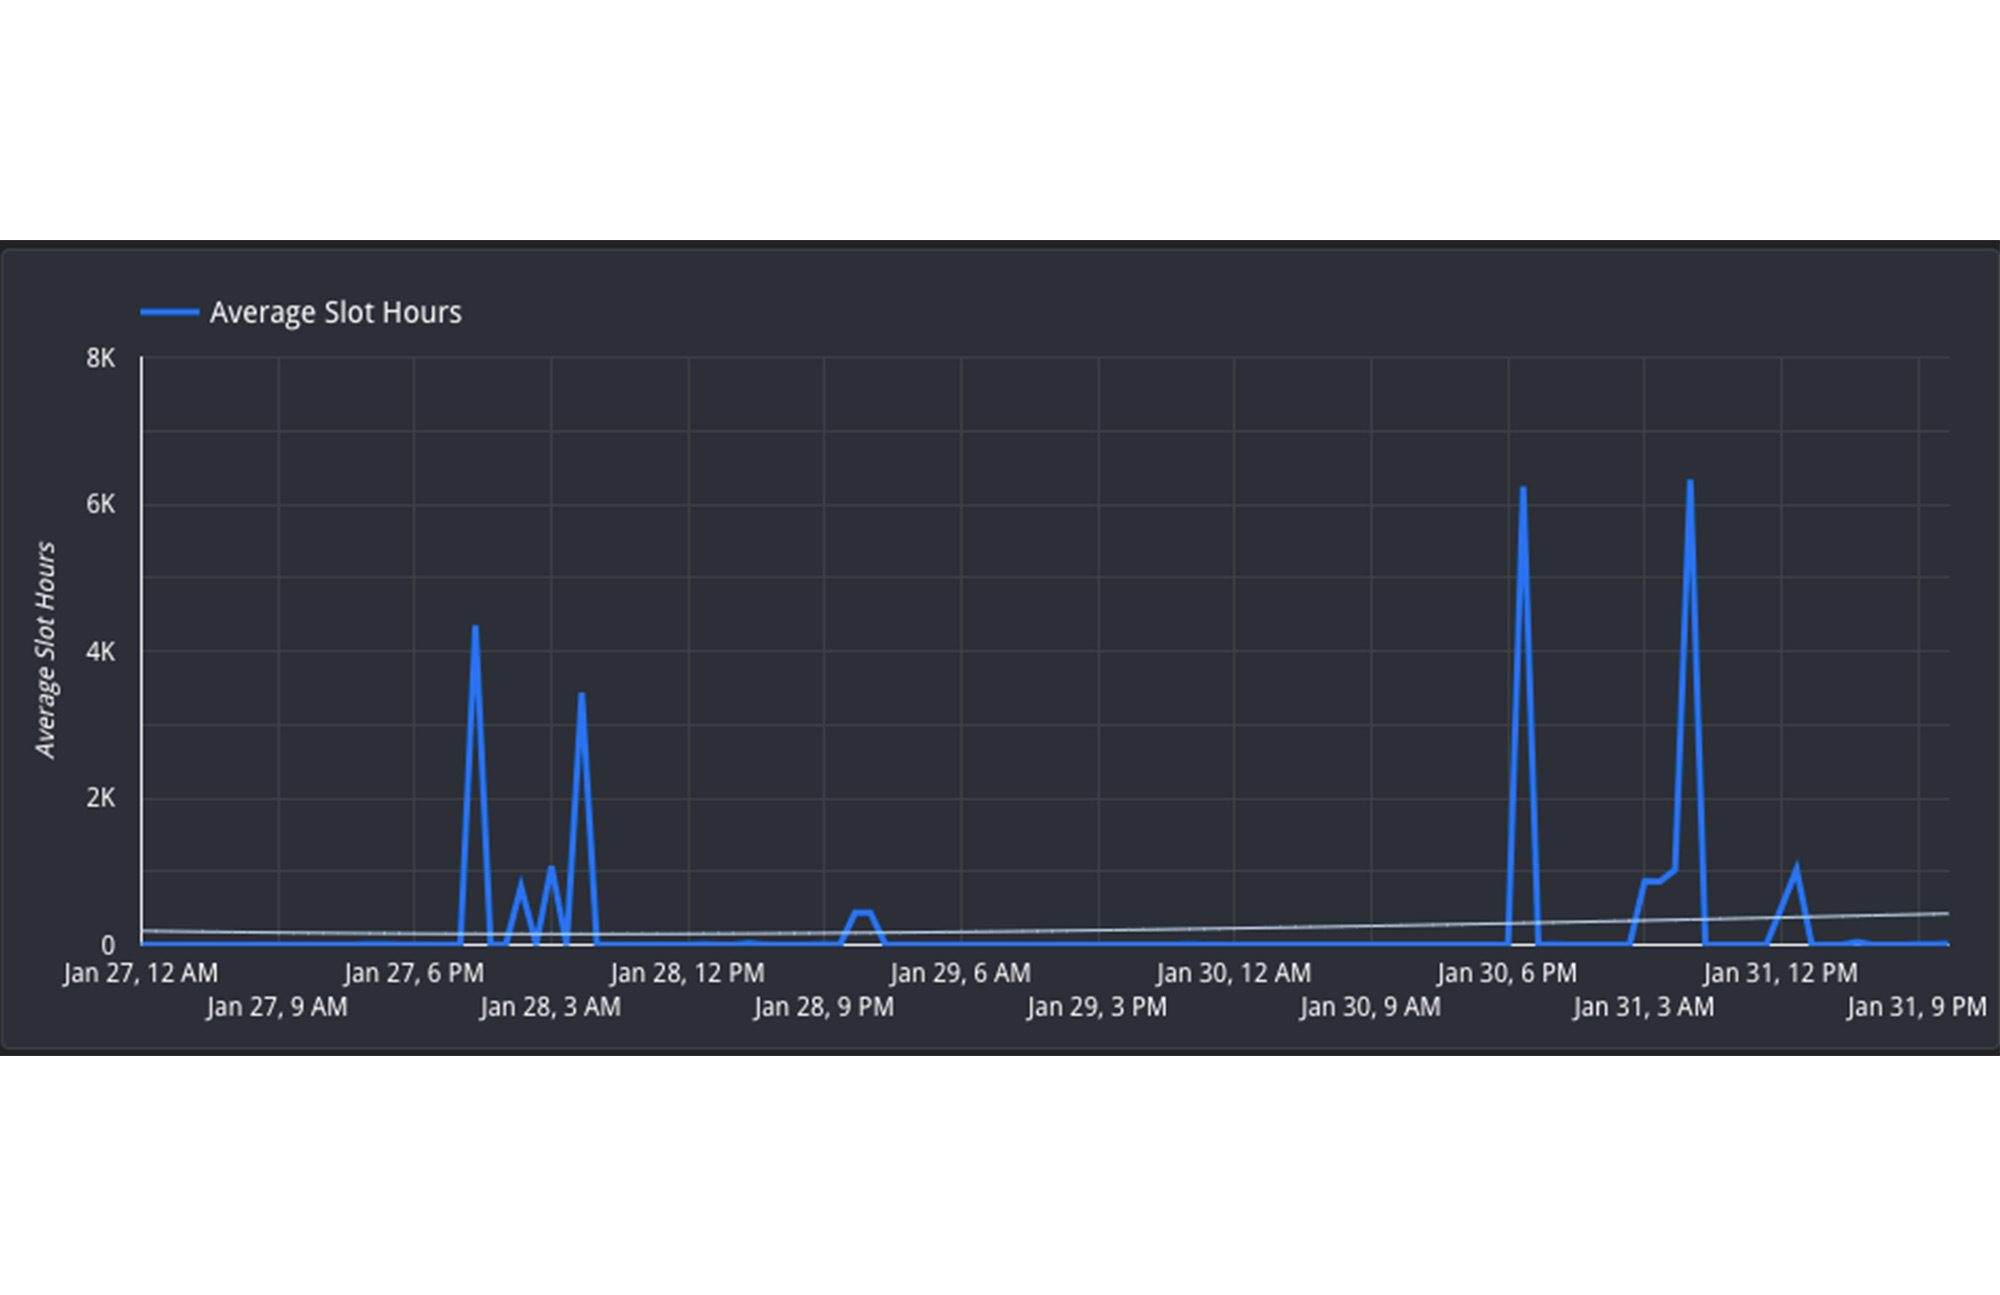2000x1295 pixels.
Task: Click the 8K y-axis label
Action: 101,358
